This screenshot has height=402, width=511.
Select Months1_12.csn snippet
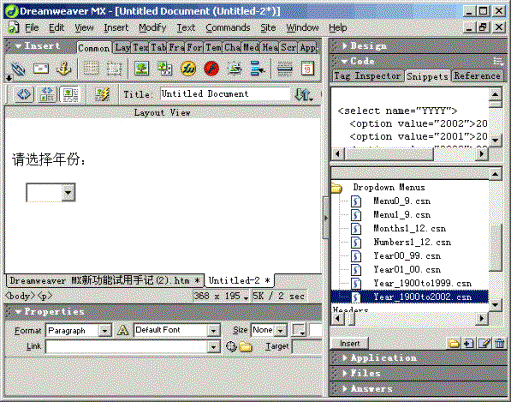[x=409, y=229]
